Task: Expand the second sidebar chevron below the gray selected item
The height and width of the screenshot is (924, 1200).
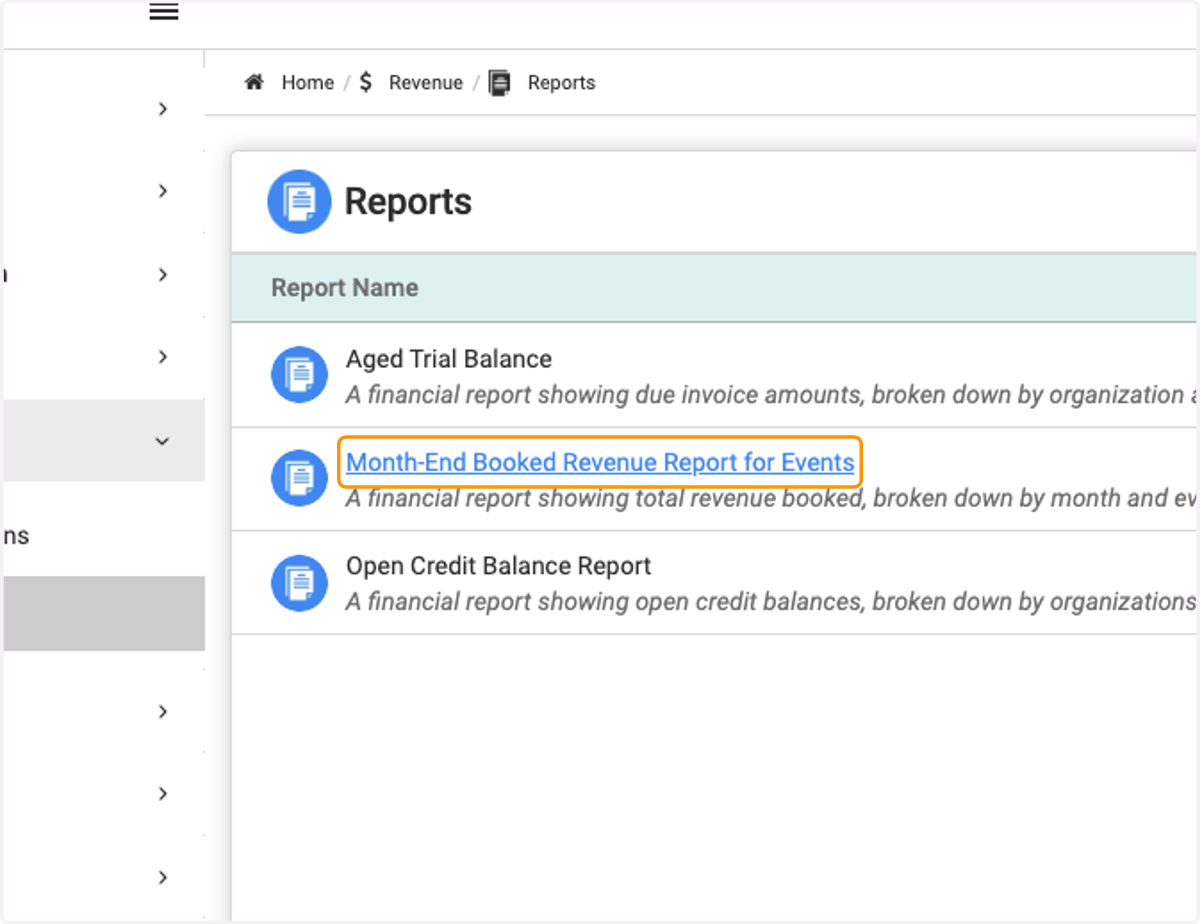Action: click(x=163, y=794)
